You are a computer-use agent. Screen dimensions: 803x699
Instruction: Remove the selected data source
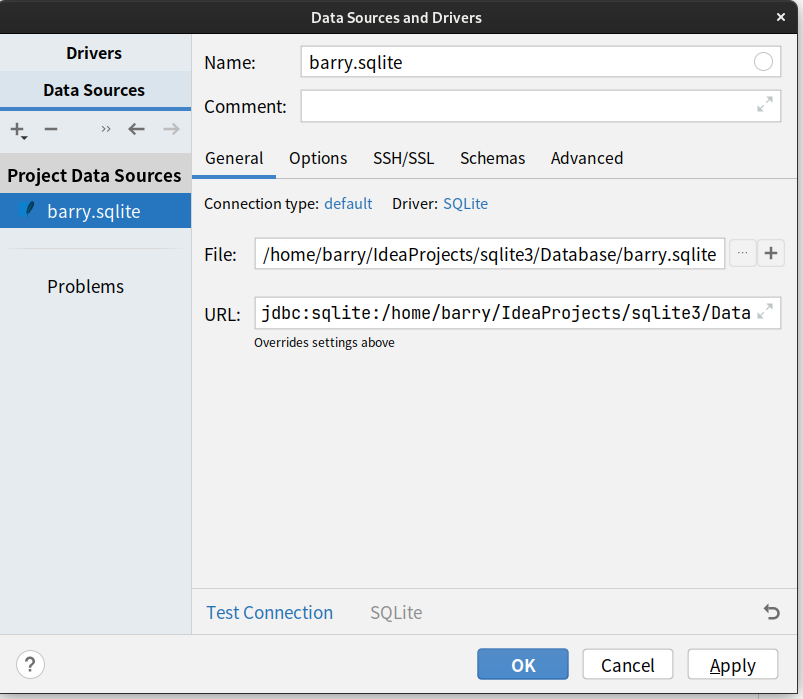tap(49, 130)
